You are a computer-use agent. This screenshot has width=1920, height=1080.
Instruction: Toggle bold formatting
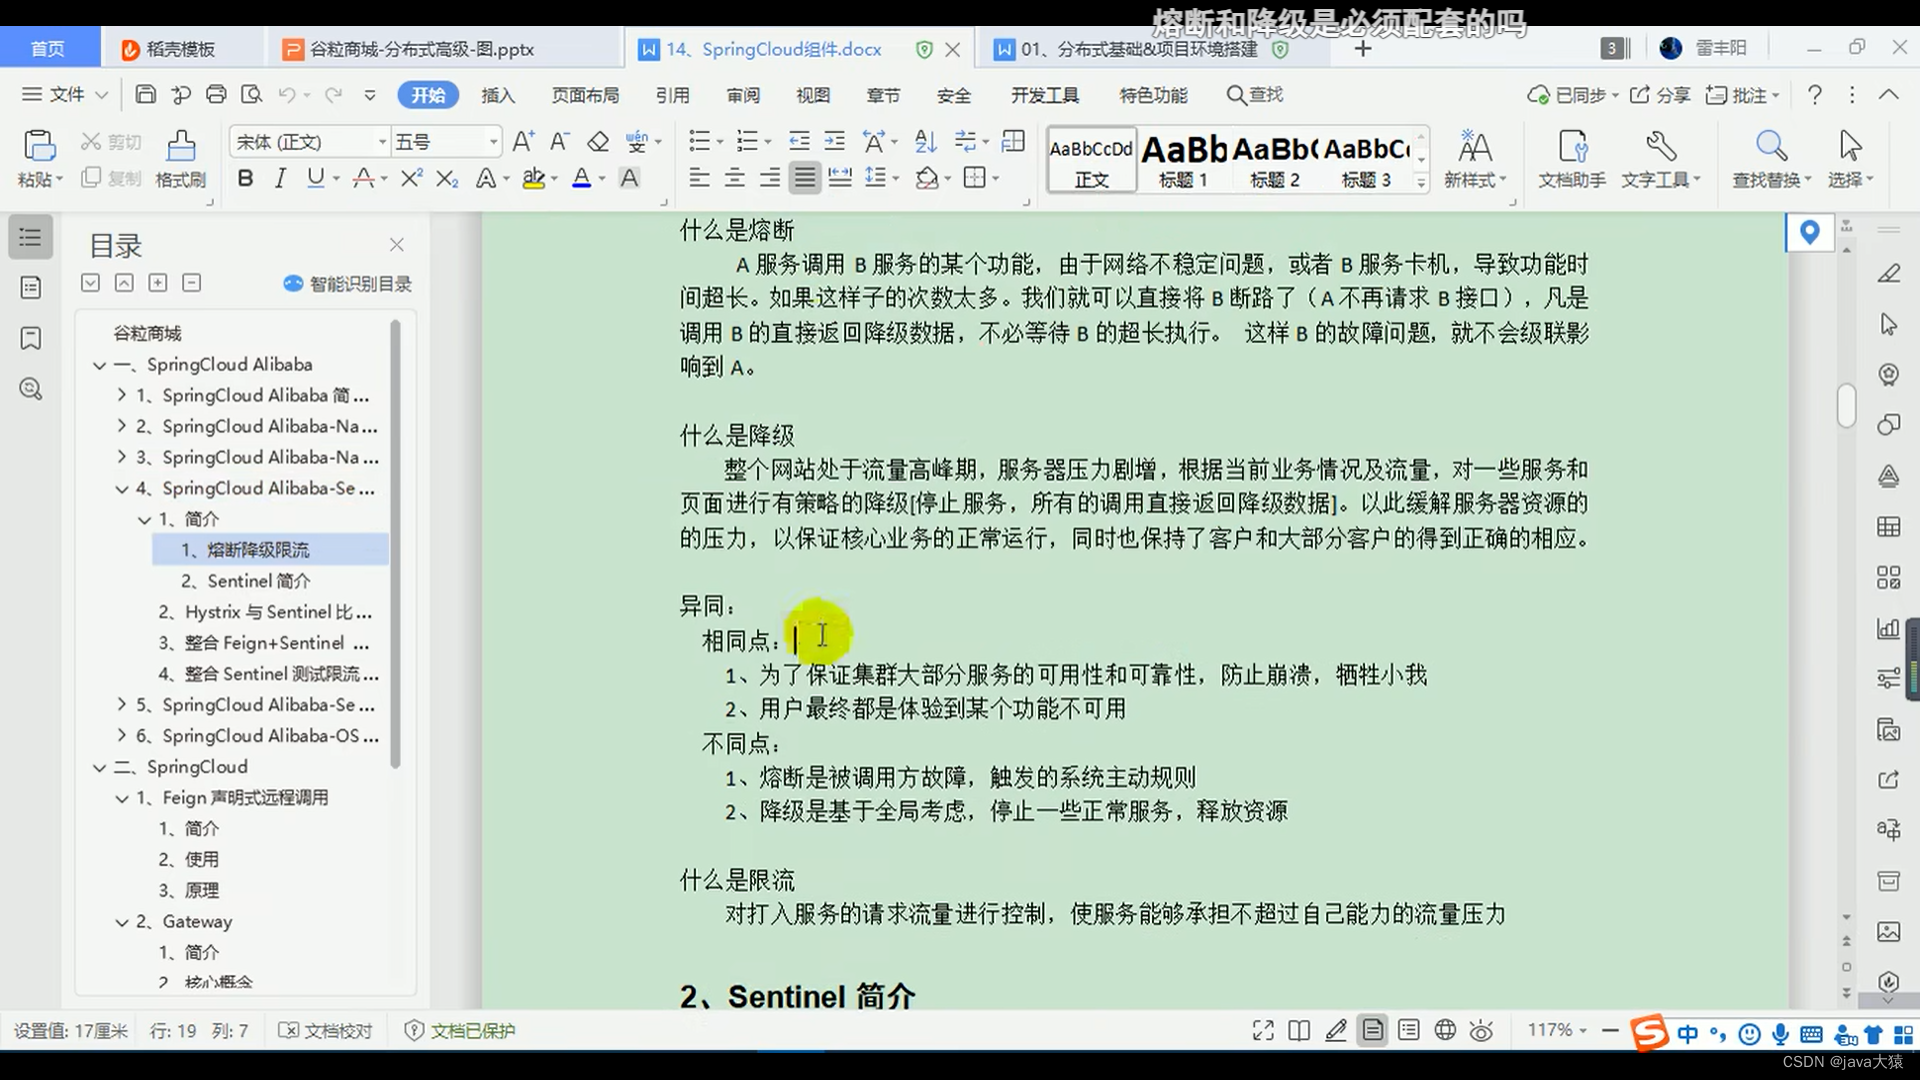[x=245, y=179]
